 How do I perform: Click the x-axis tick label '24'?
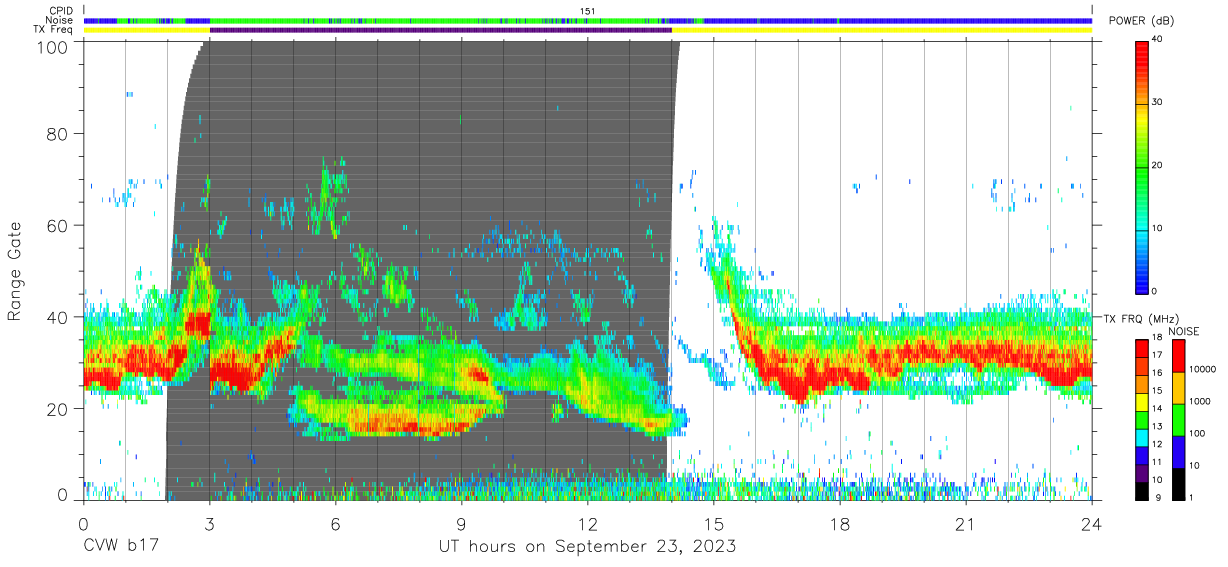(x=1091, y=524)
